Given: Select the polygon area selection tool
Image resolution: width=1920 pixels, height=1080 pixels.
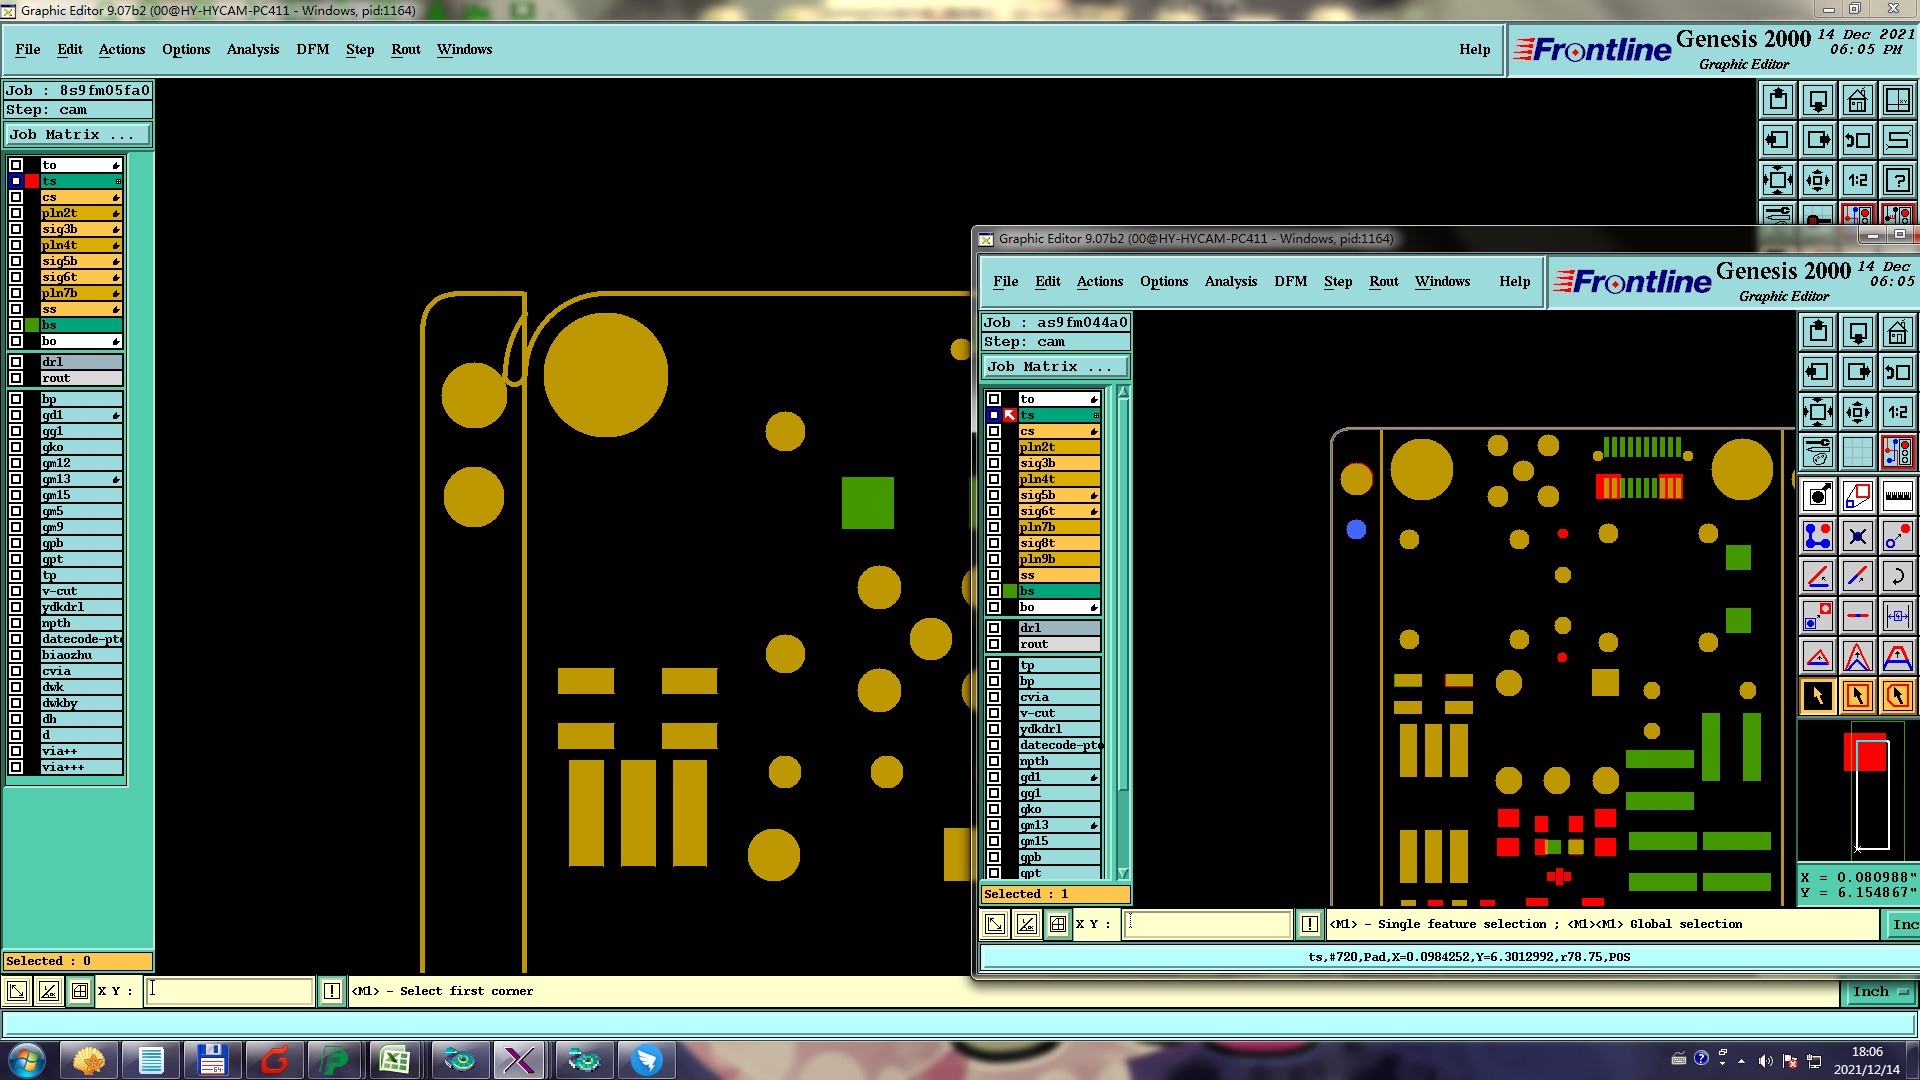Looking at the screenshot, I should [x=1898, y=696].
